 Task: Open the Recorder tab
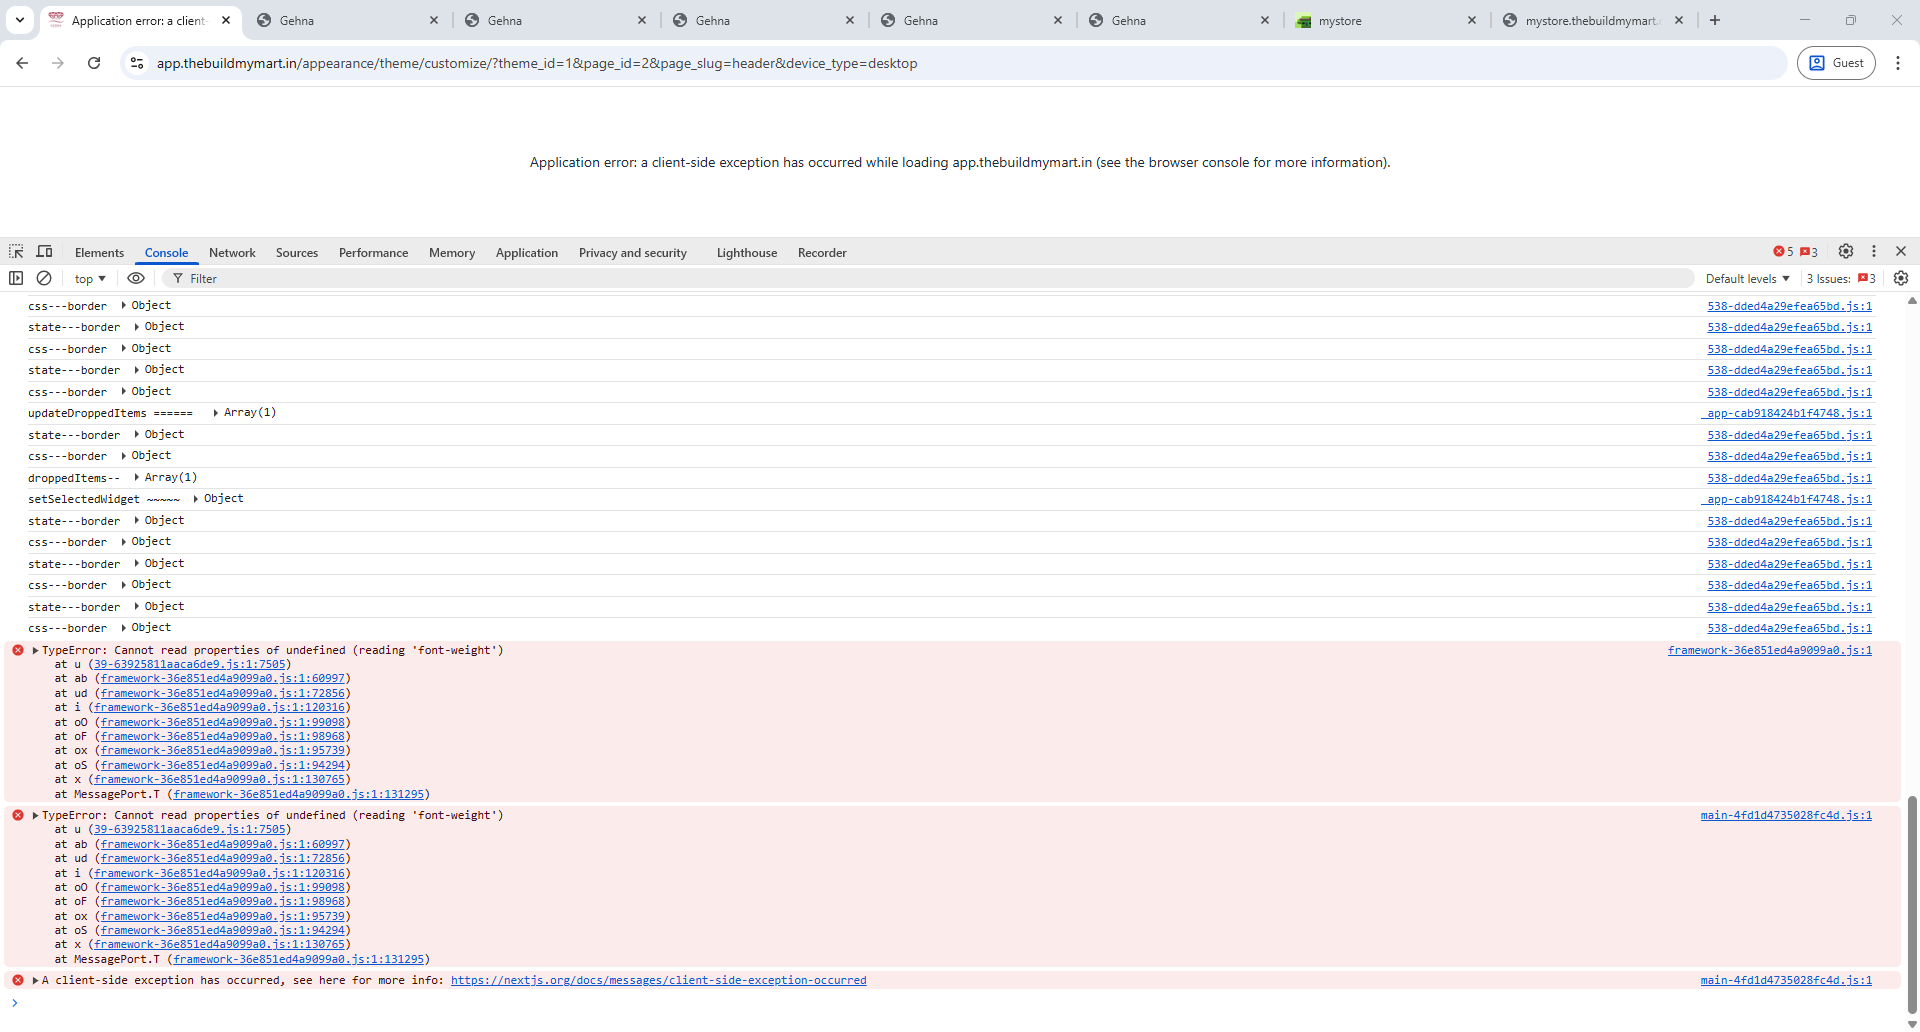pyautogui.click(x=822, y=253)
